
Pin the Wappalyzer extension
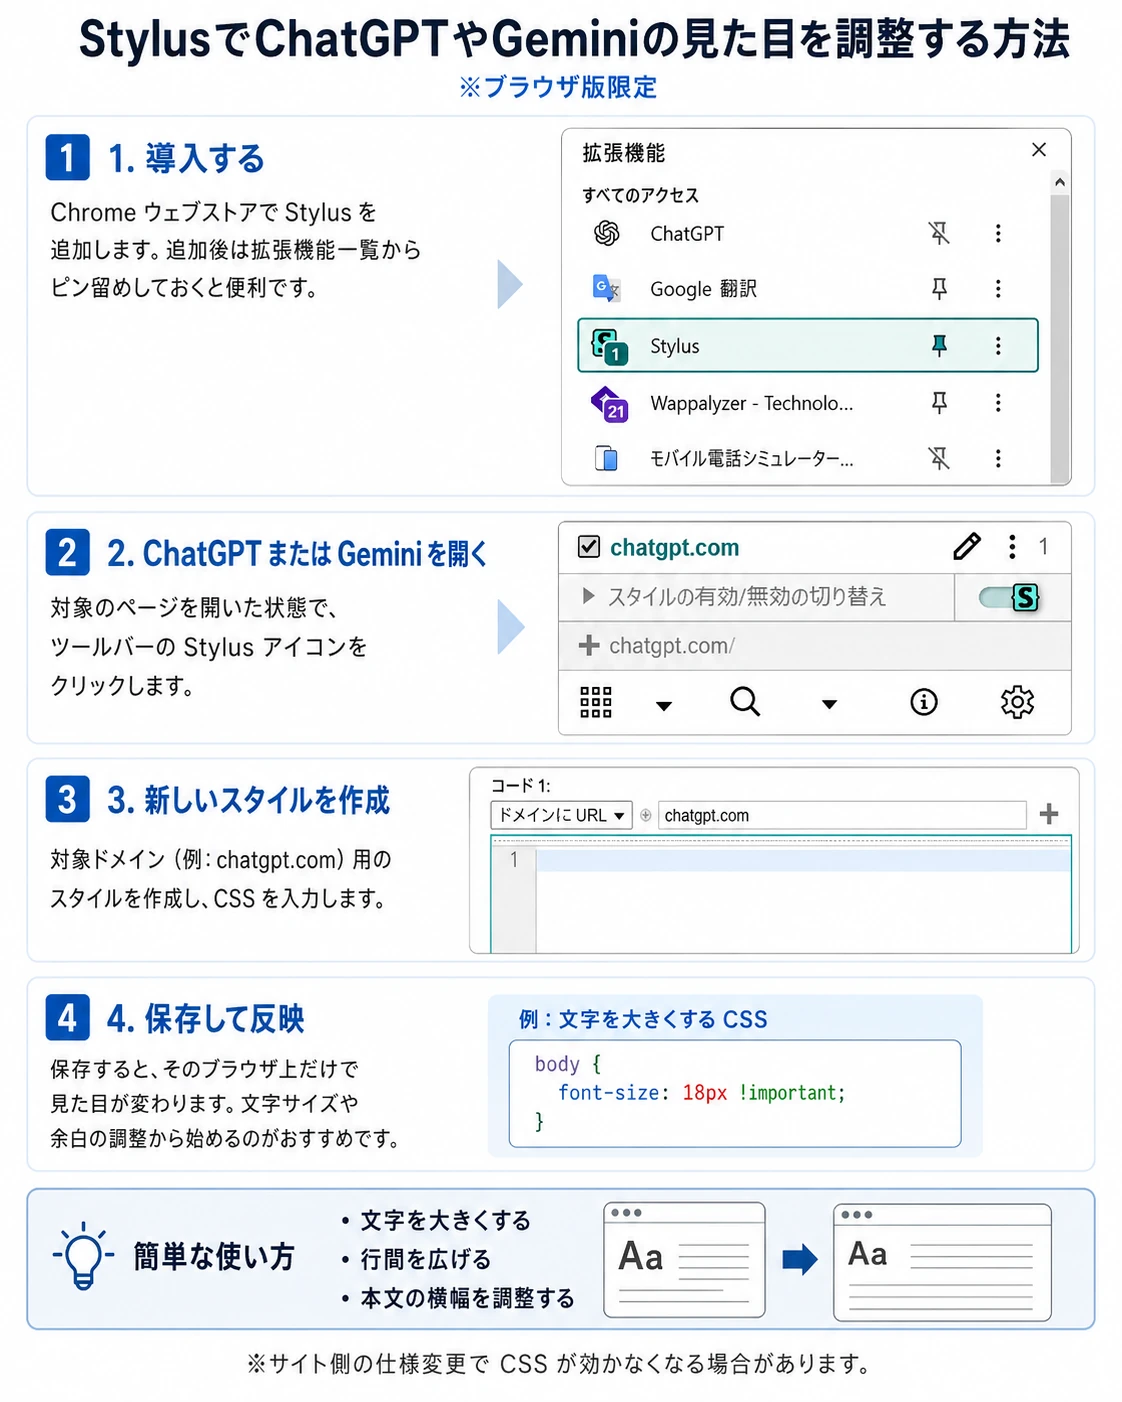(x=939, y=403)
